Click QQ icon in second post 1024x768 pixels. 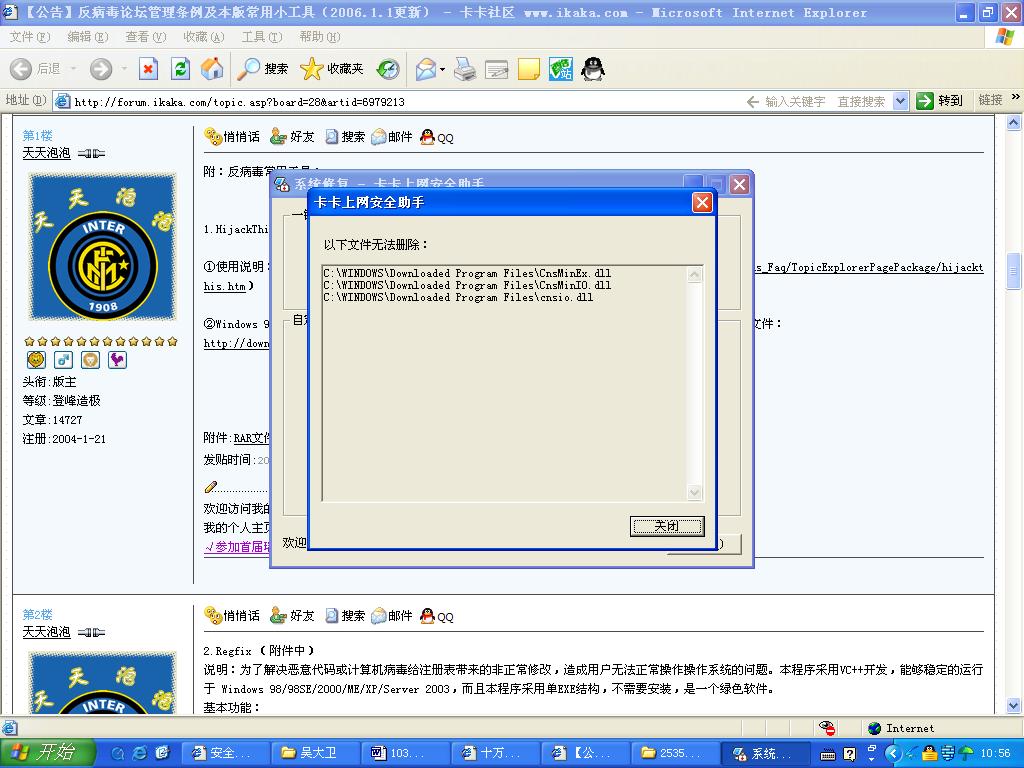click(x=437, y=616)
